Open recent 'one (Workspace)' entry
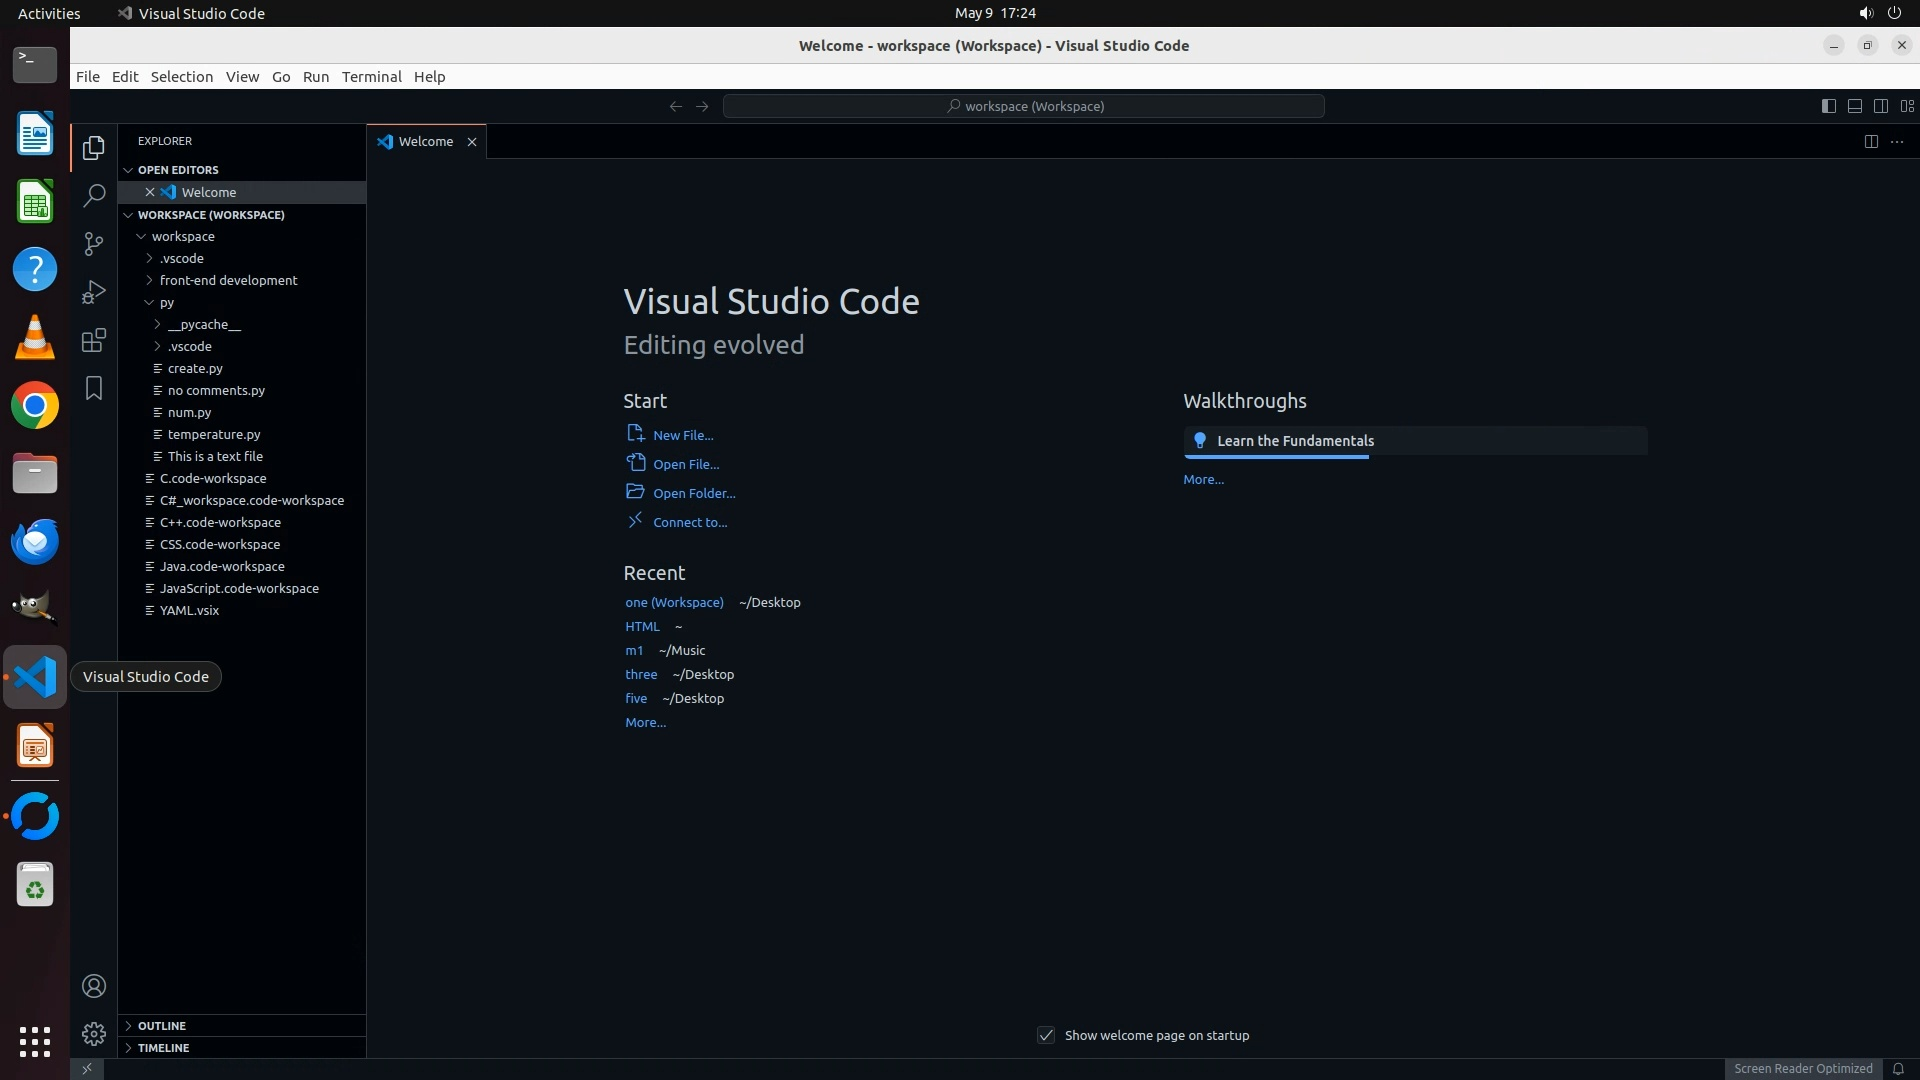 (674, 602)
